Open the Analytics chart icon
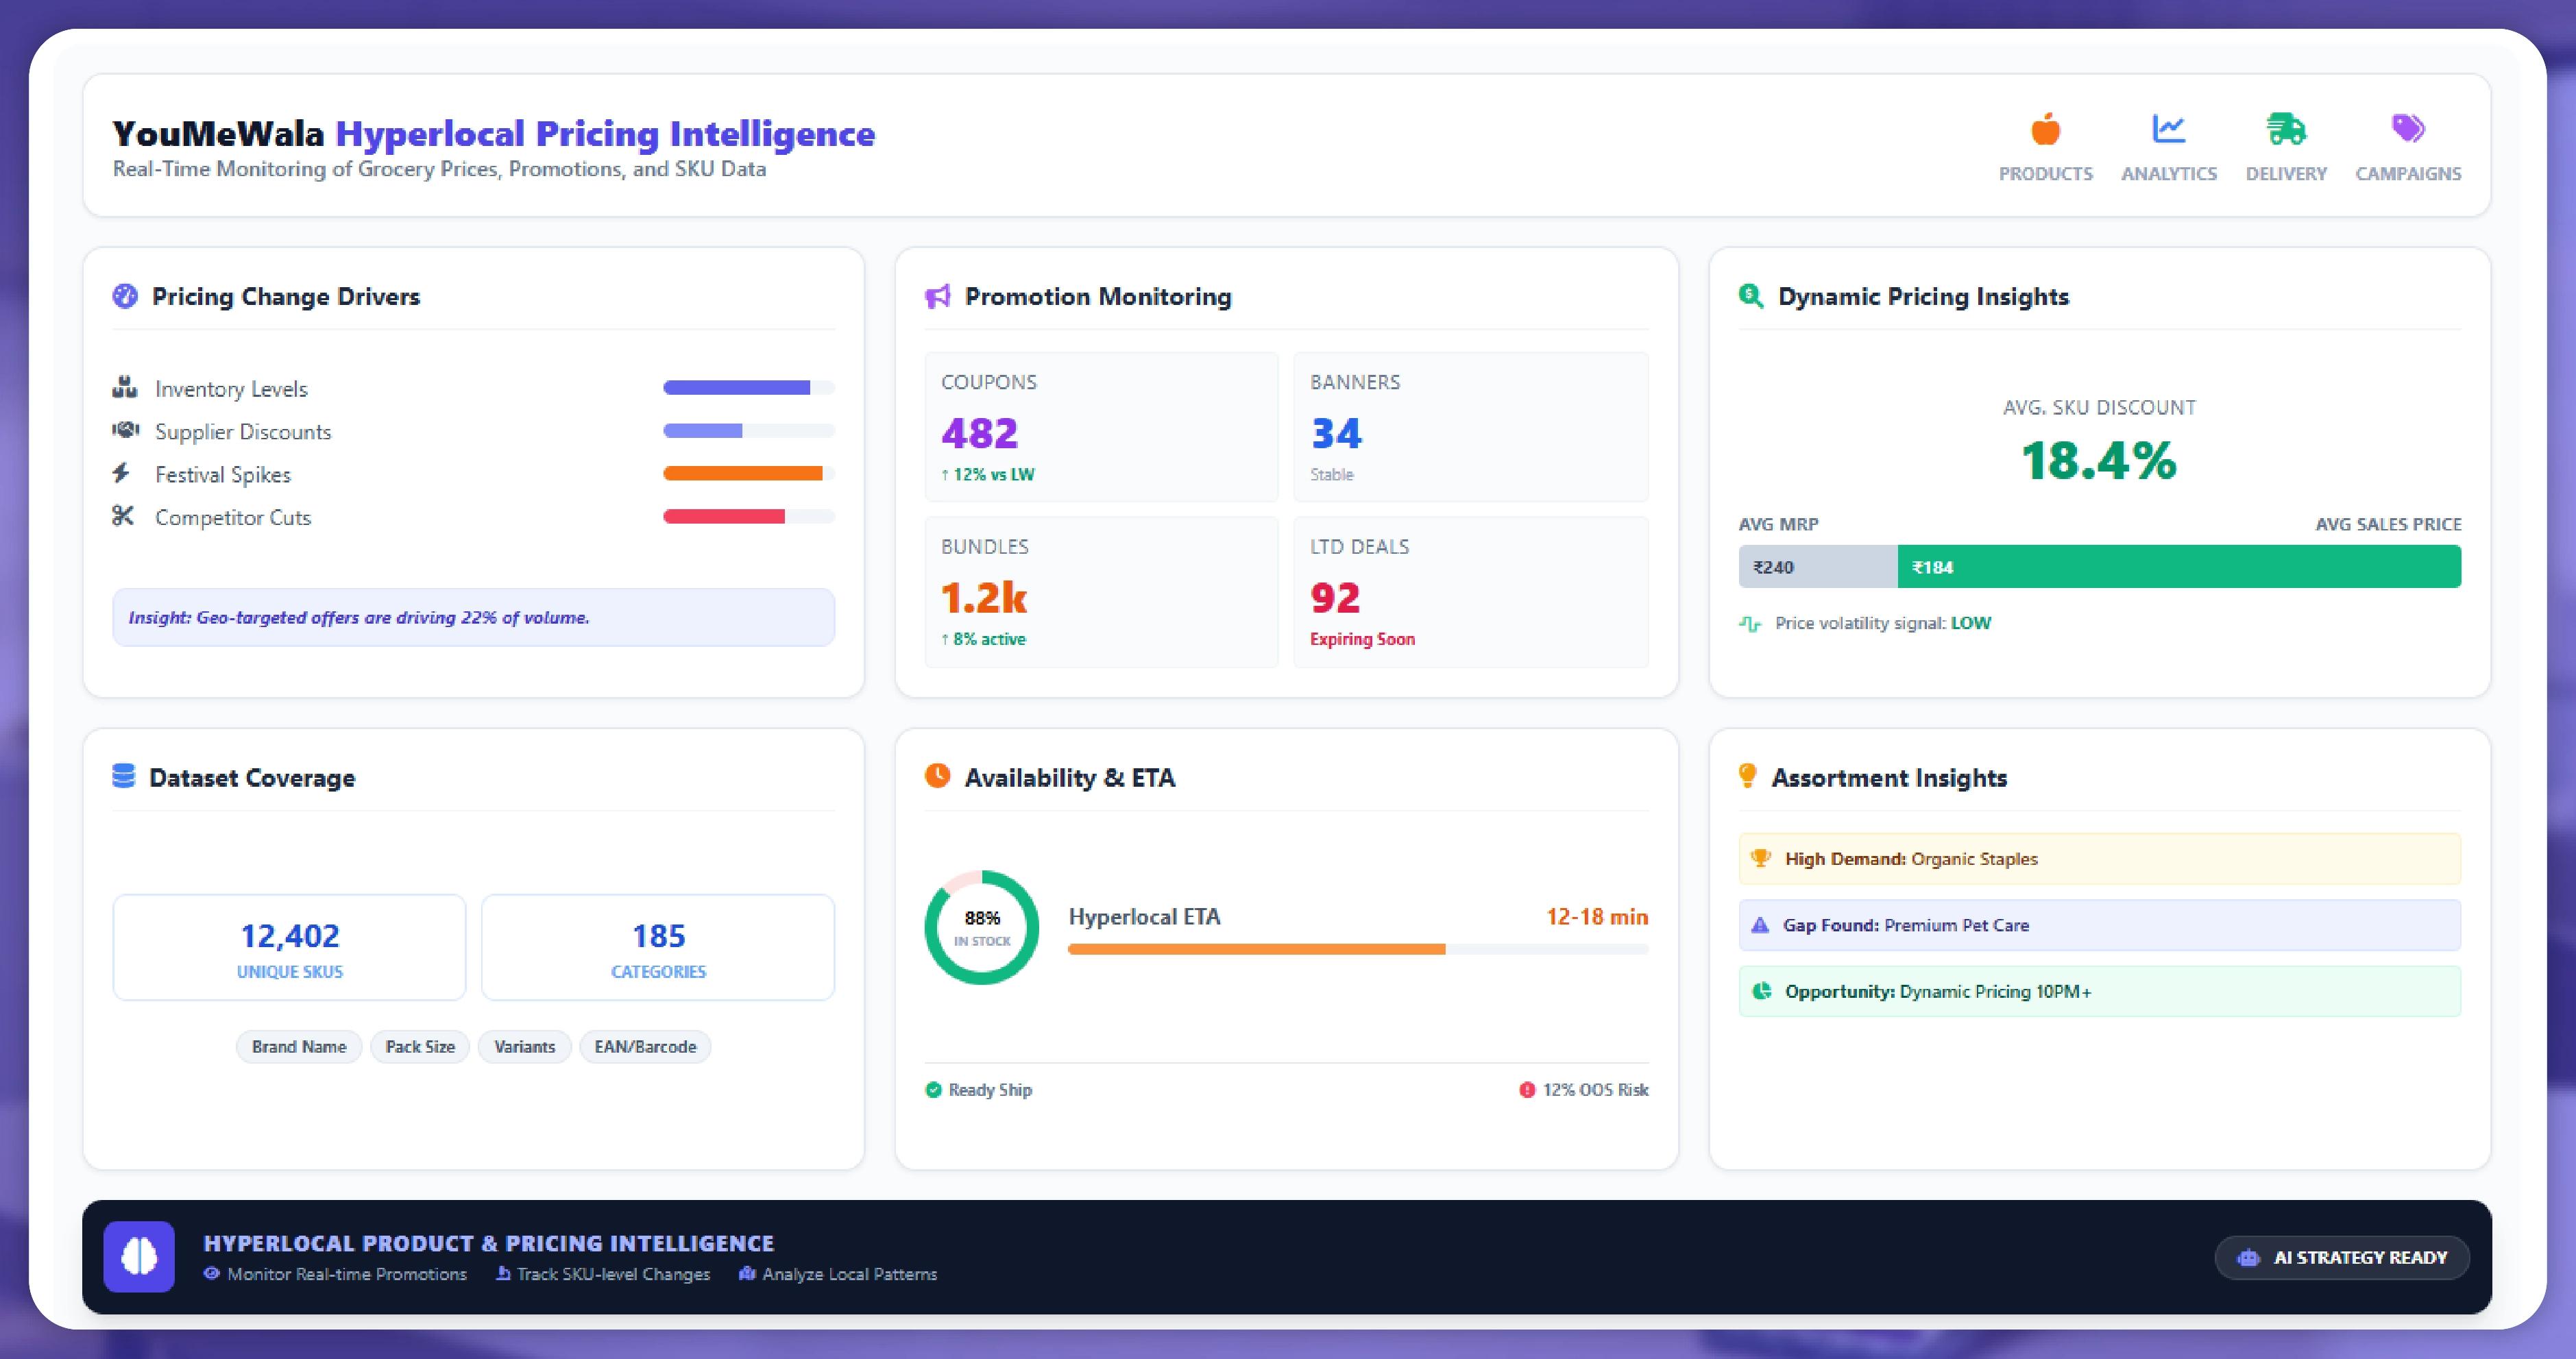Image resolution: width=2576 pixels, height=1359 pixels. (2168, 129)
